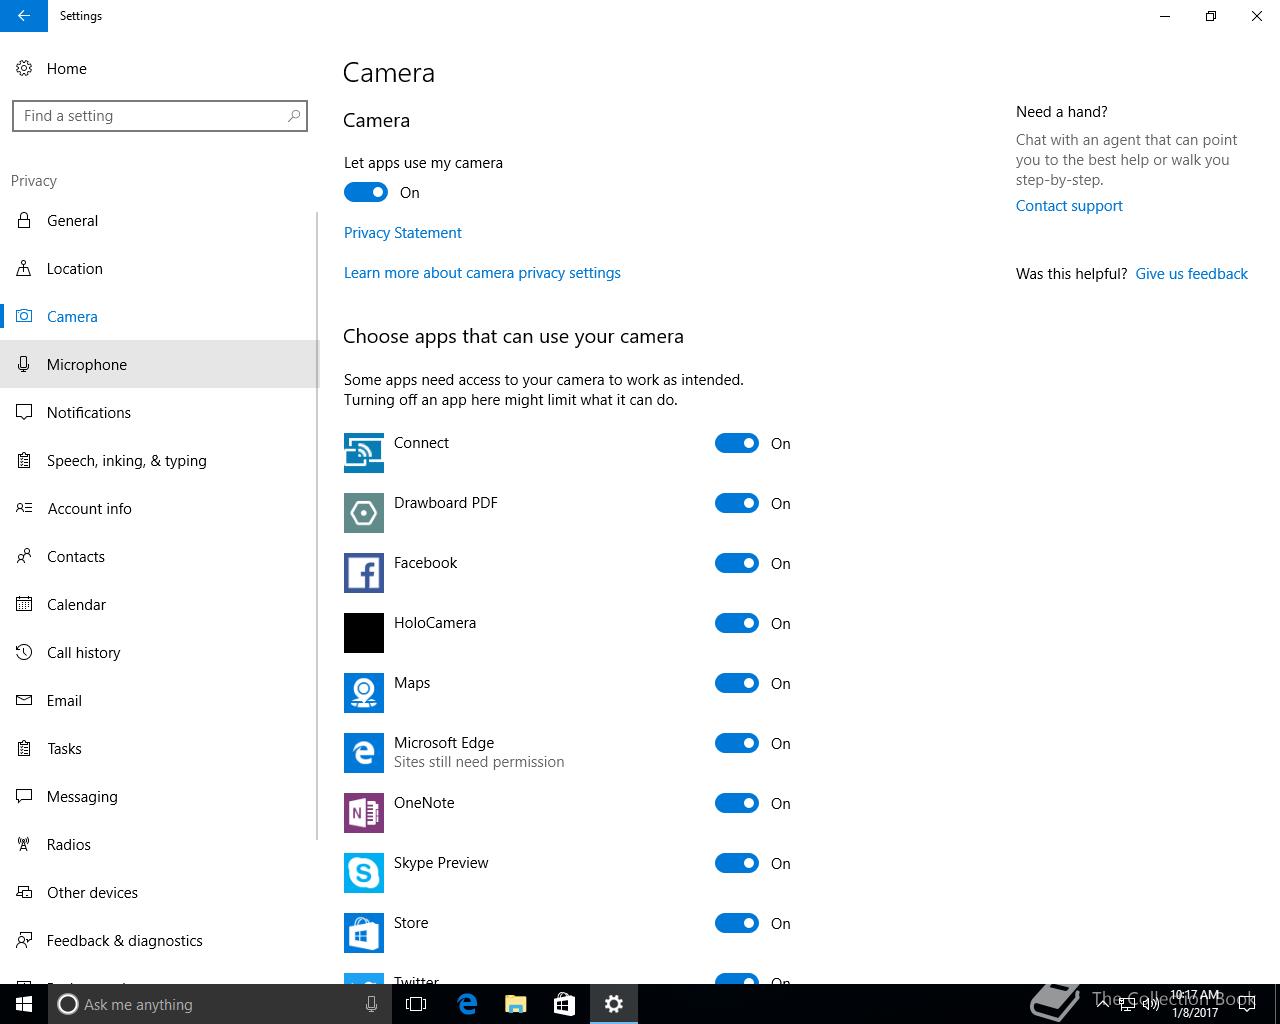
Task: Click the Cortana microphone icon on the taskbar
Action: pos(371,1004)
